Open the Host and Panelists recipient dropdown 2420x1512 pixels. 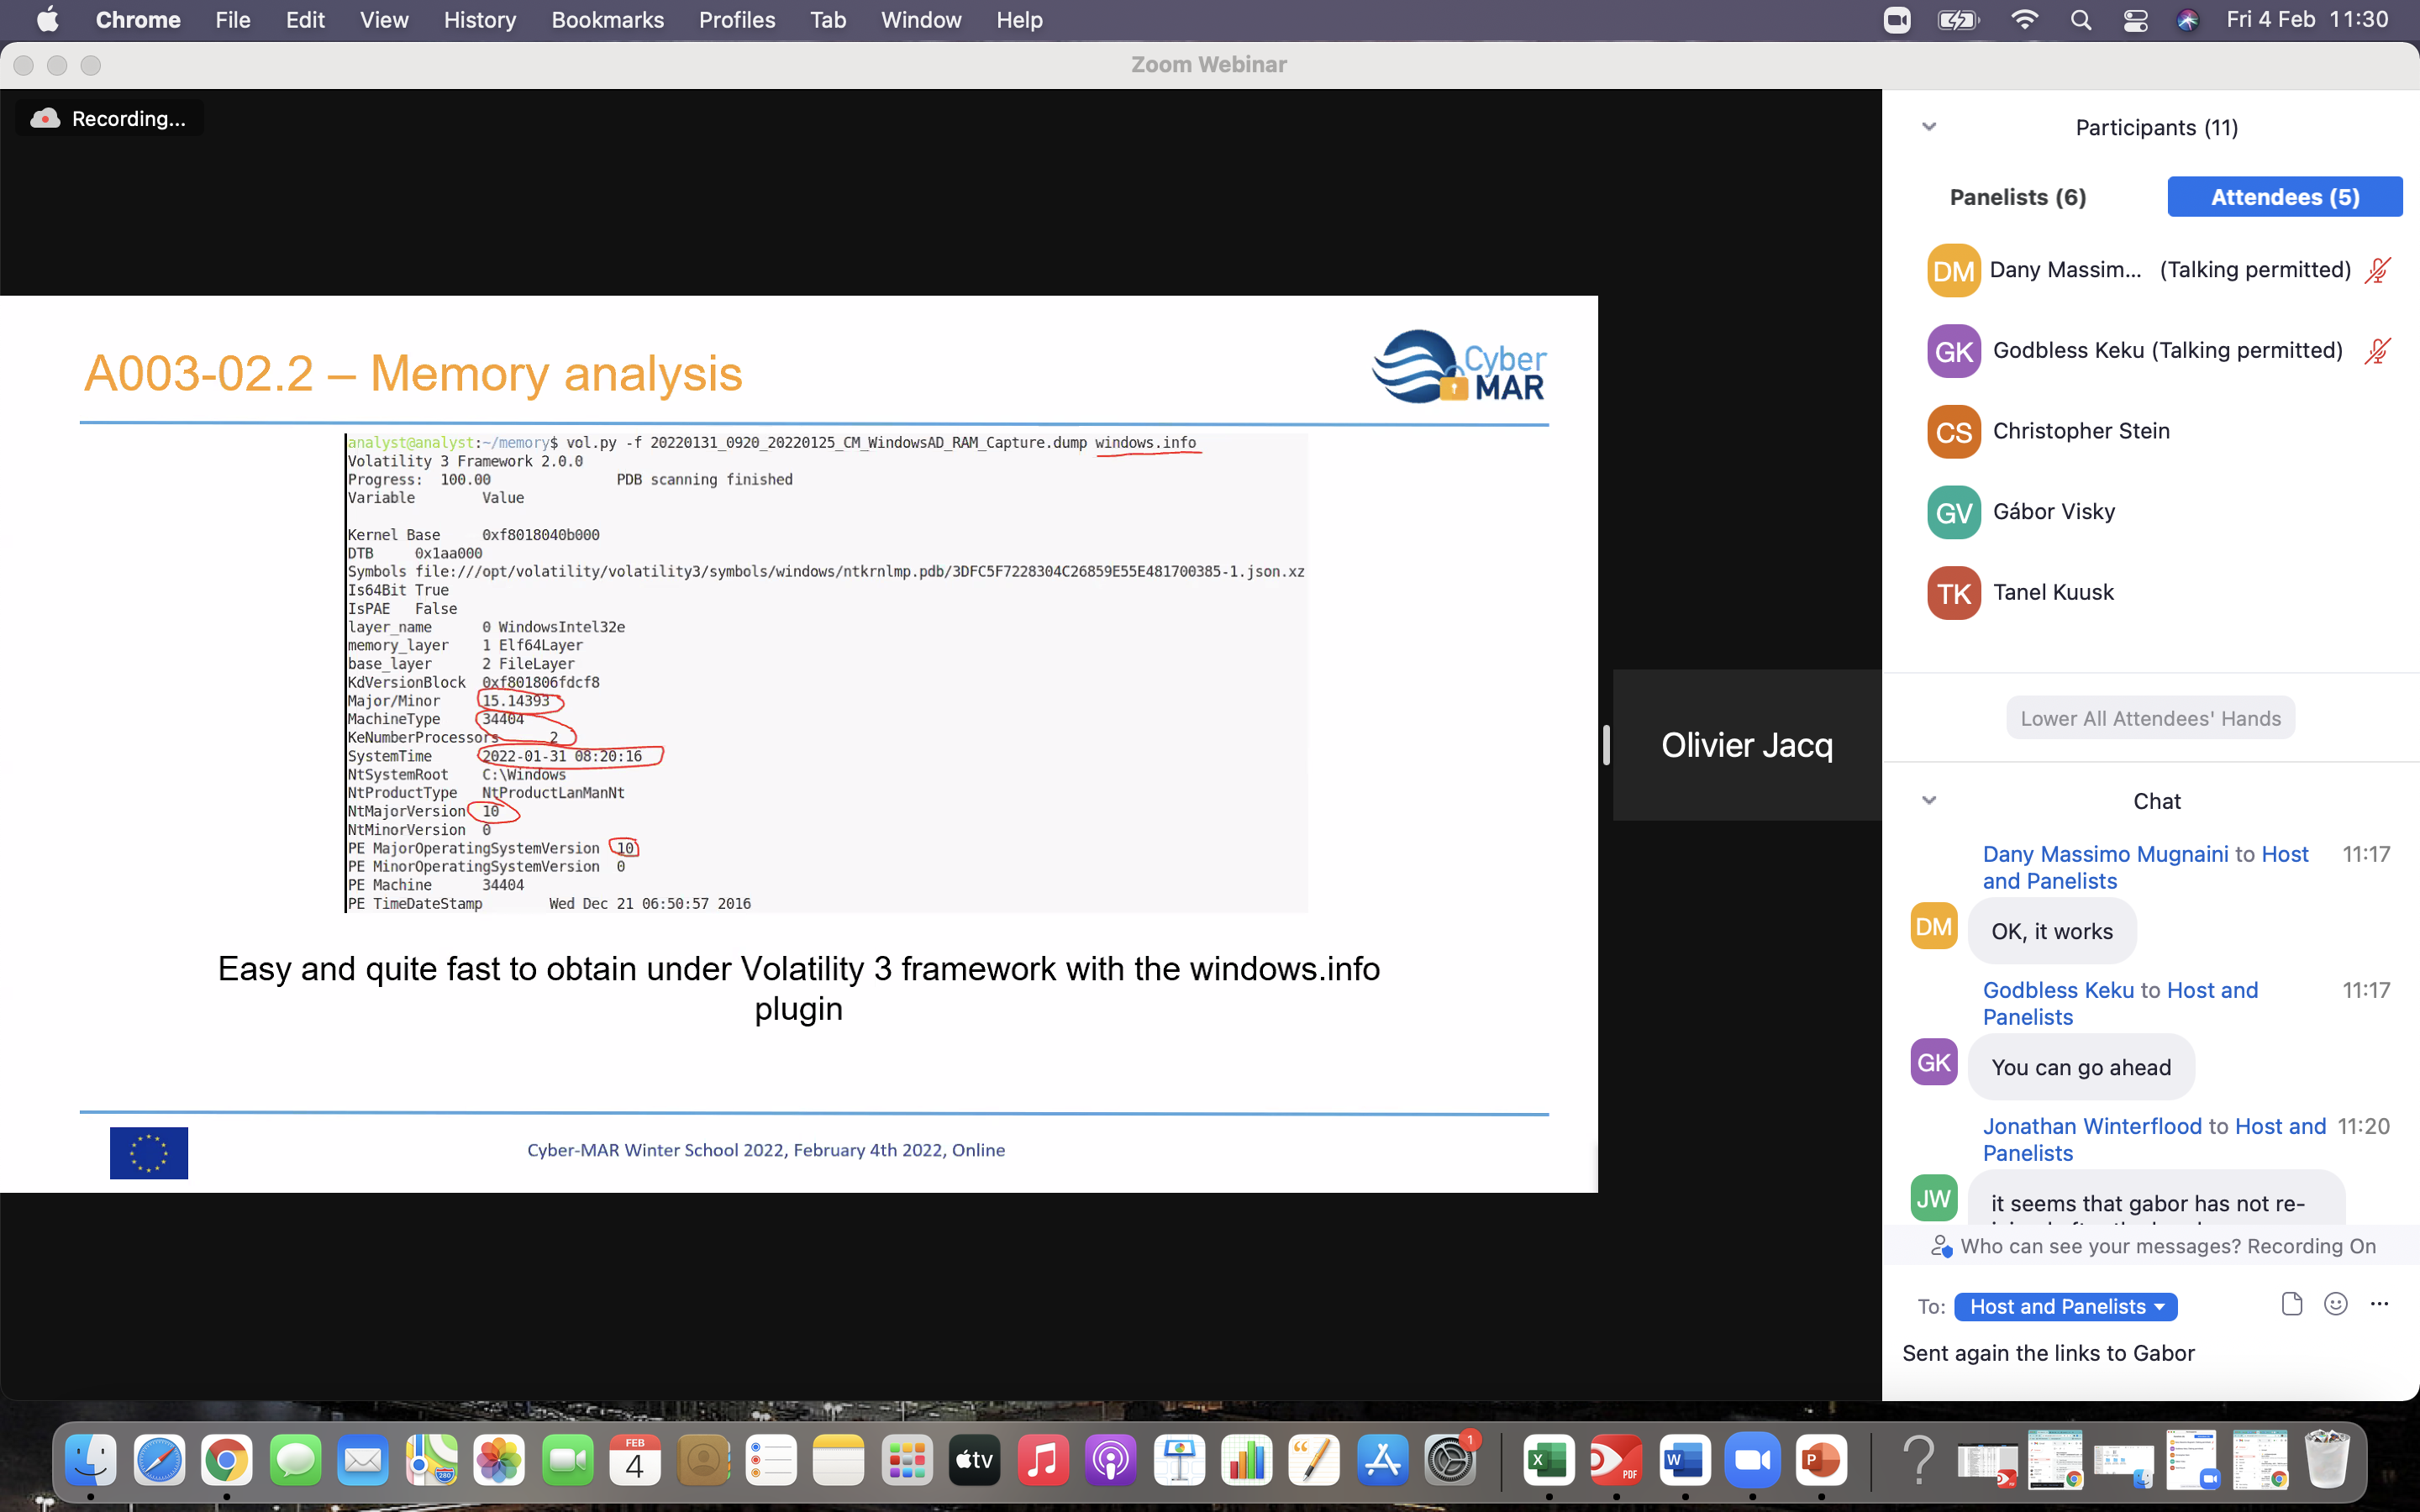click(2065, 1306)
